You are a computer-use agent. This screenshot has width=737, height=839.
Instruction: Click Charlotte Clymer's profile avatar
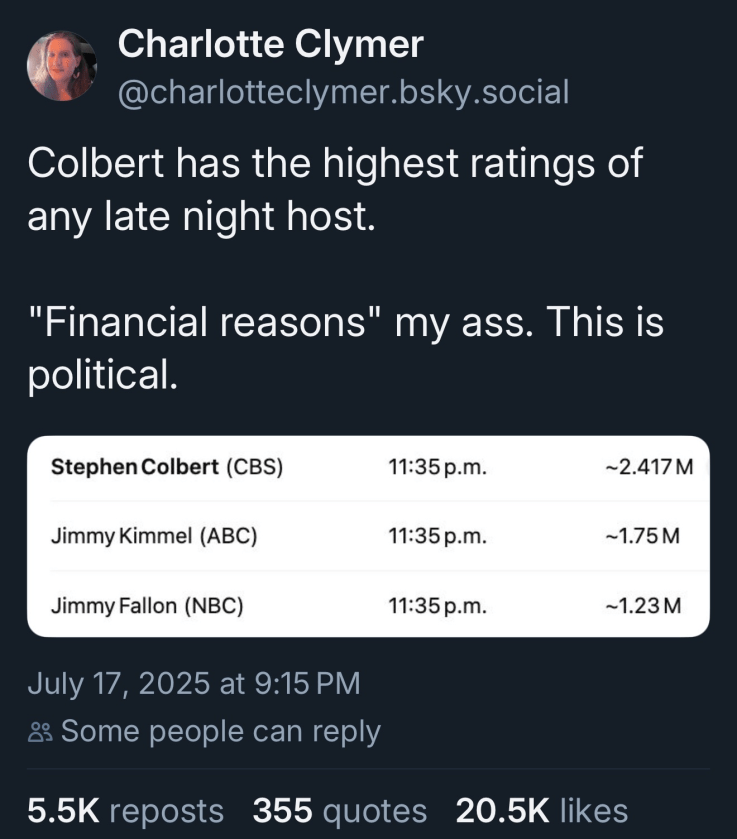point(61,66)
